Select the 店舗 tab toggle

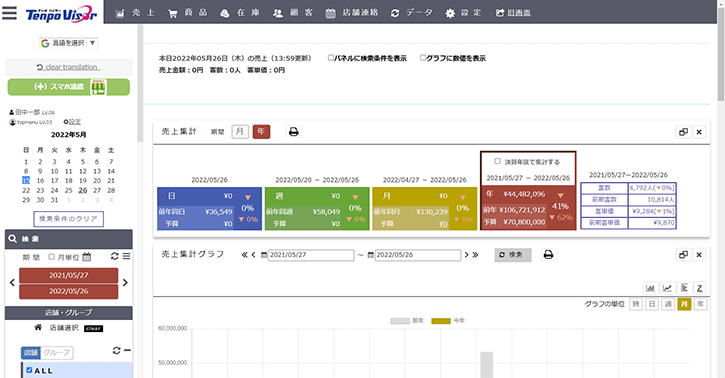[x=31, y=353]
